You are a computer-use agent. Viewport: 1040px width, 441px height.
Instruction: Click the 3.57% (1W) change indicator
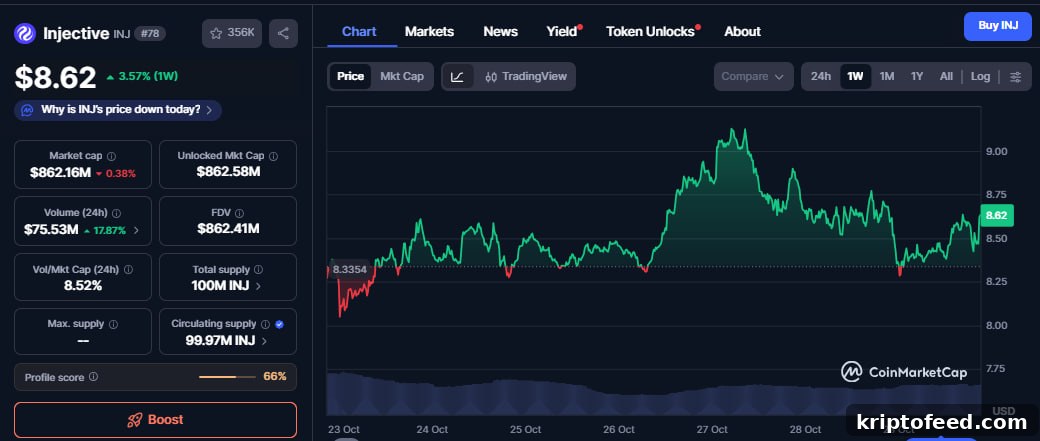click(141, 76)
